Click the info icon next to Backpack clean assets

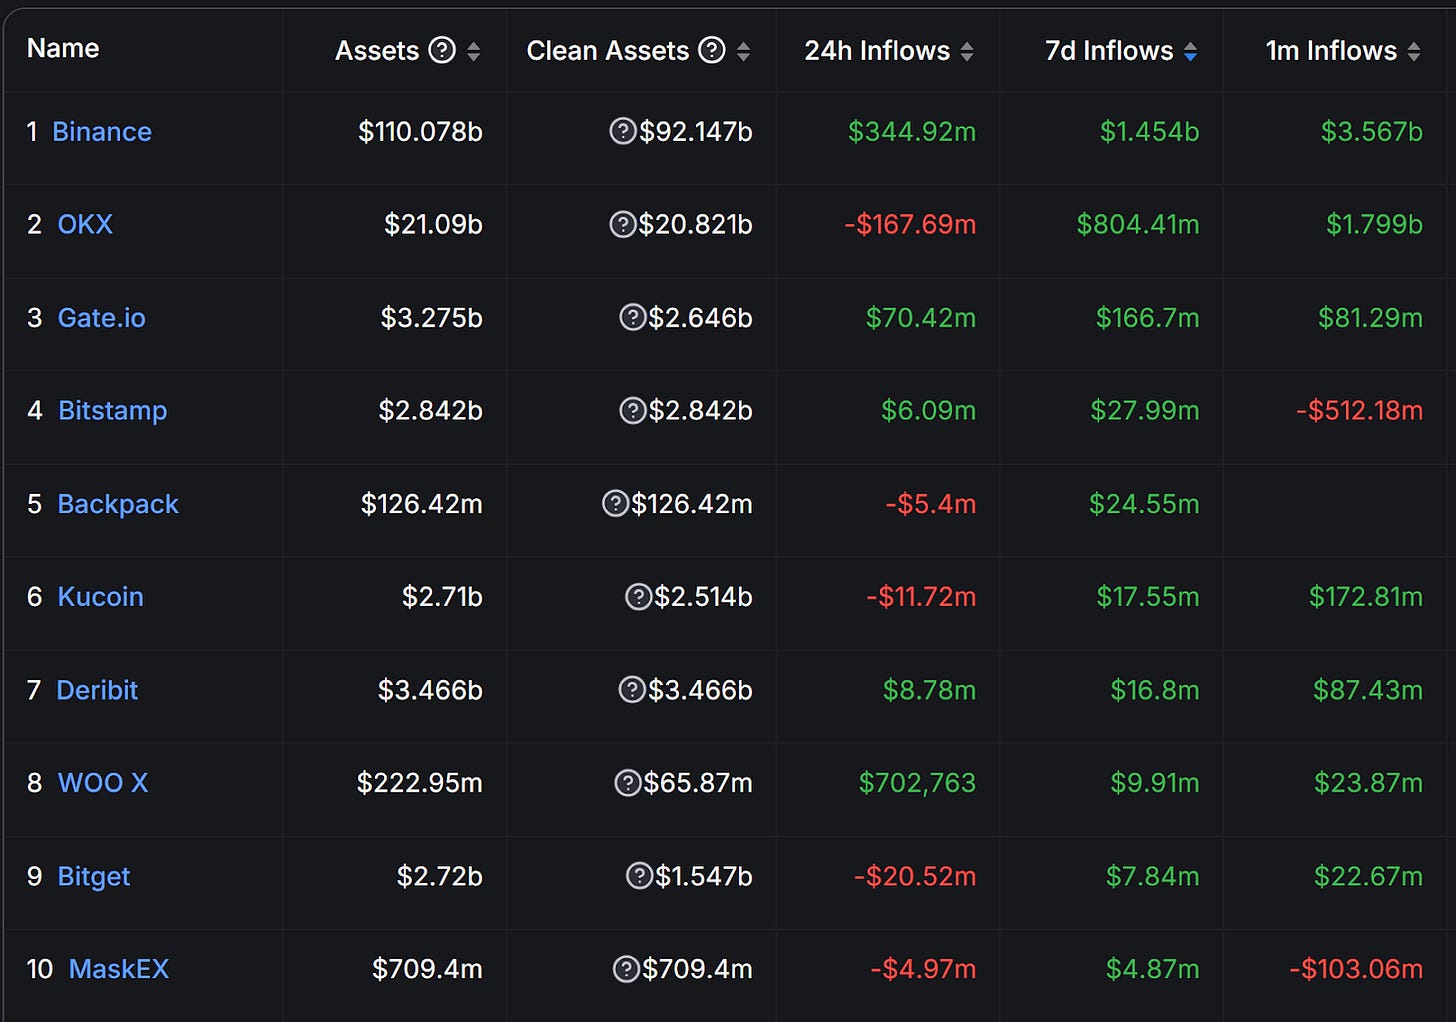click(615, 503)
